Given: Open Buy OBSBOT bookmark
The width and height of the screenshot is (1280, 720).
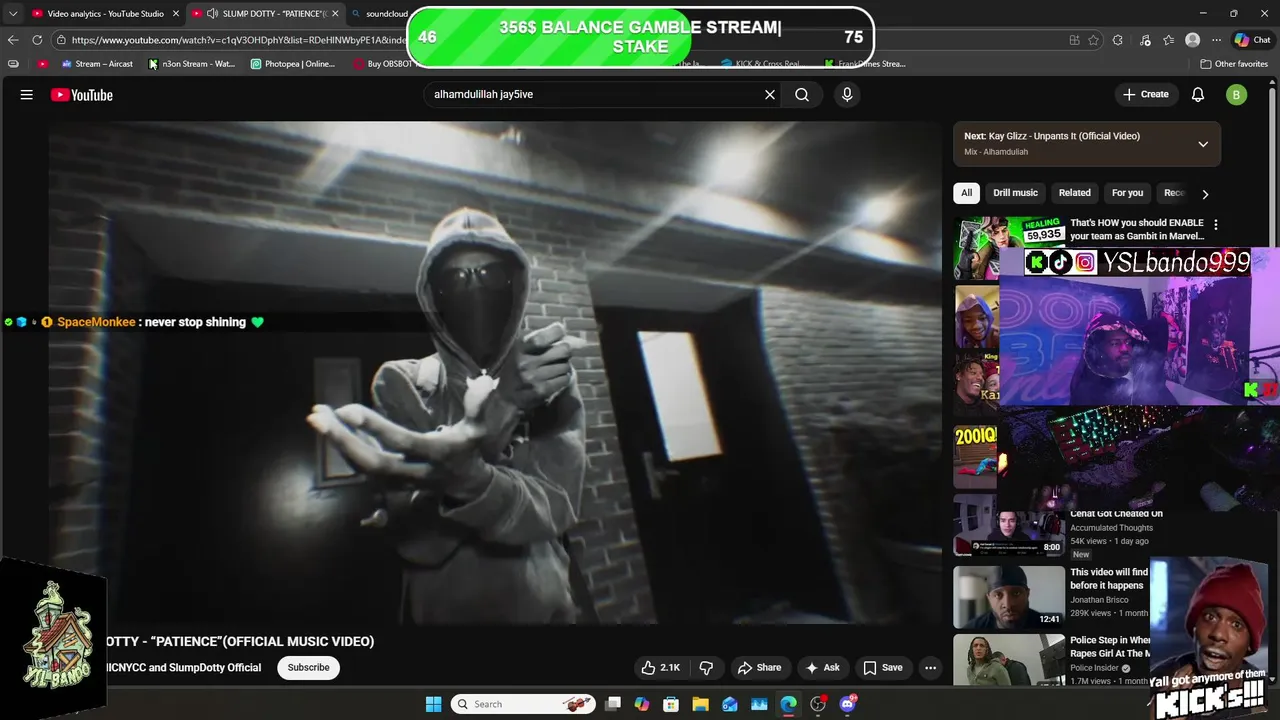Looking at the screenshot, I should tap(383, 64).
